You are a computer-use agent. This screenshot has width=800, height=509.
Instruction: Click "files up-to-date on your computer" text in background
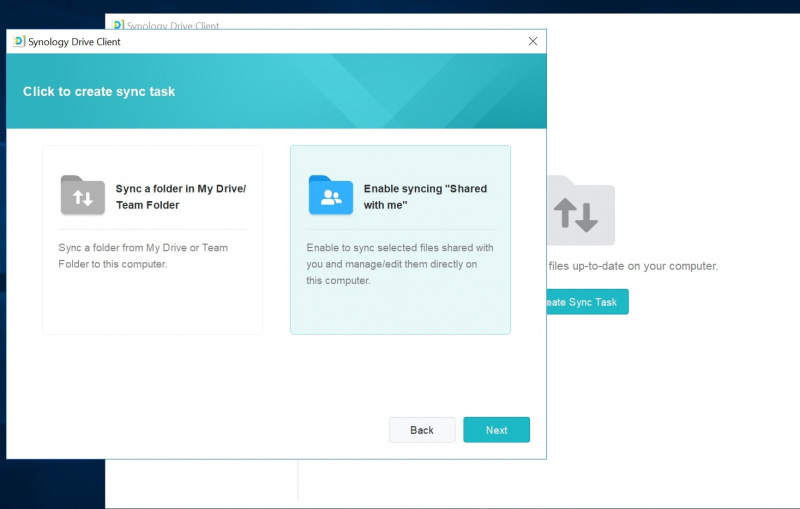[633, 266]
